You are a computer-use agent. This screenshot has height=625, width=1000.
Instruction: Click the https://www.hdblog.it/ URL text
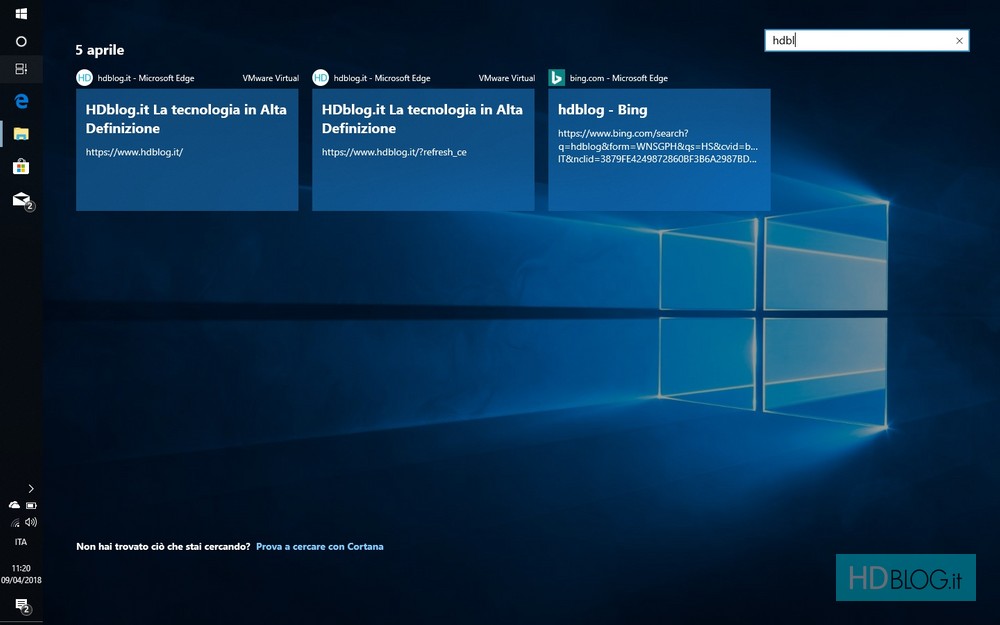pyautogui.click(x=135, y=152)
